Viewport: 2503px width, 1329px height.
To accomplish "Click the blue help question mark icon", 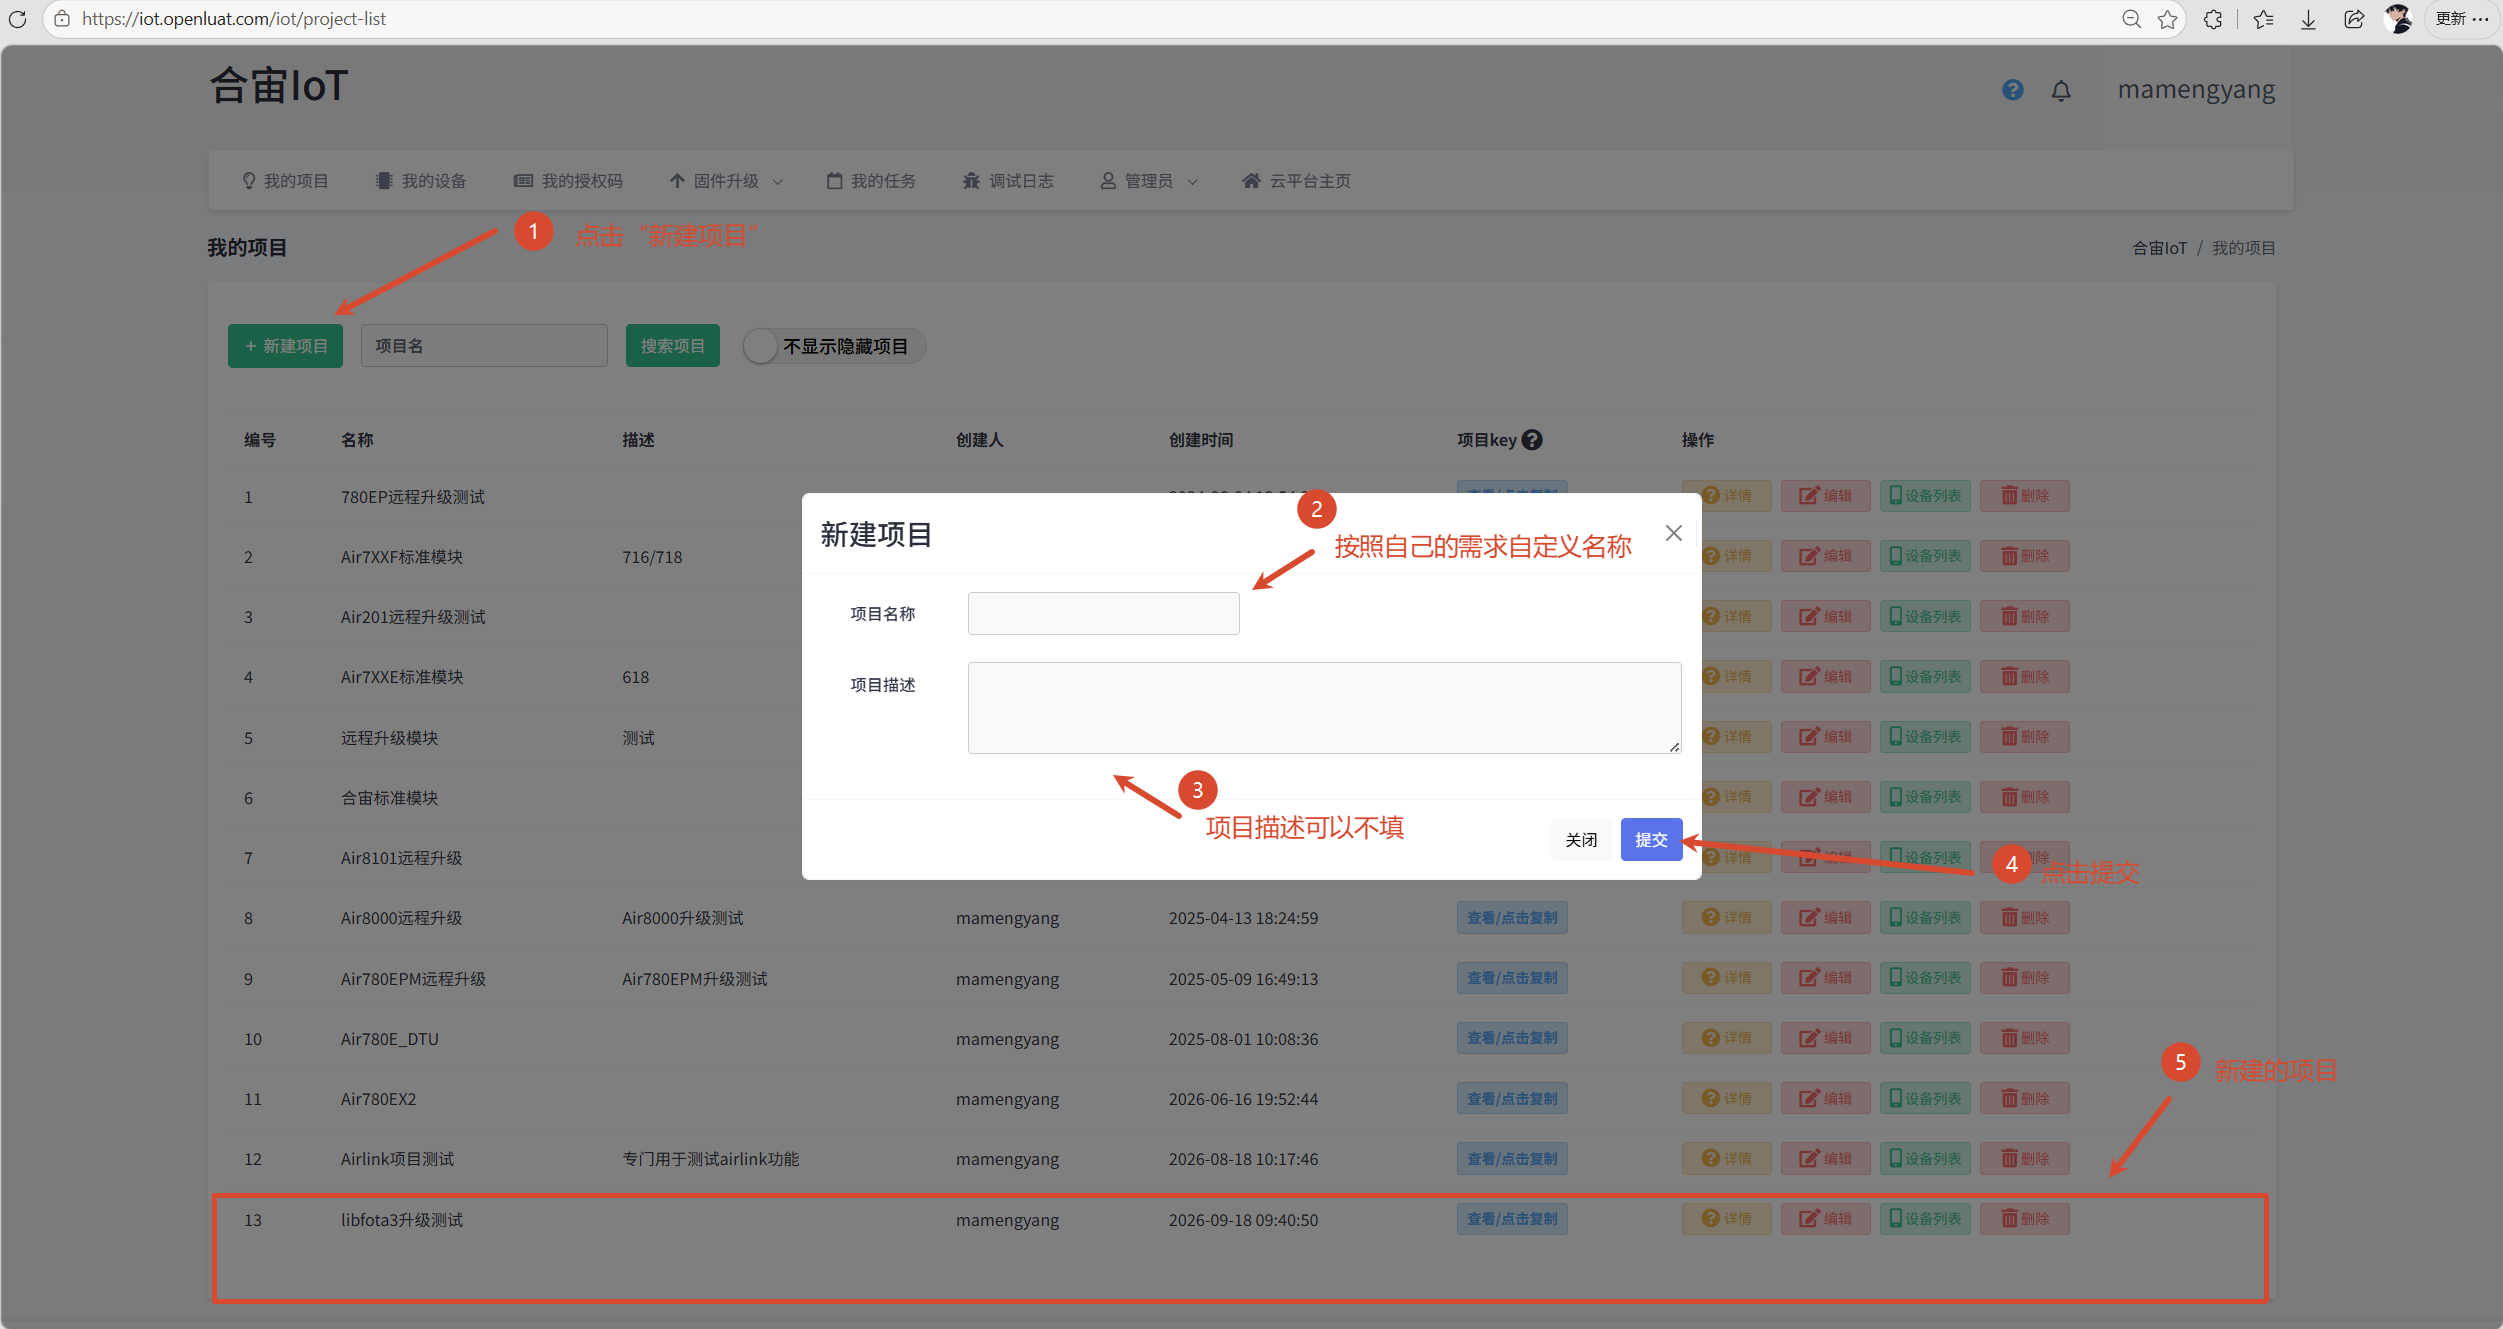I will tap(2013, 90).
